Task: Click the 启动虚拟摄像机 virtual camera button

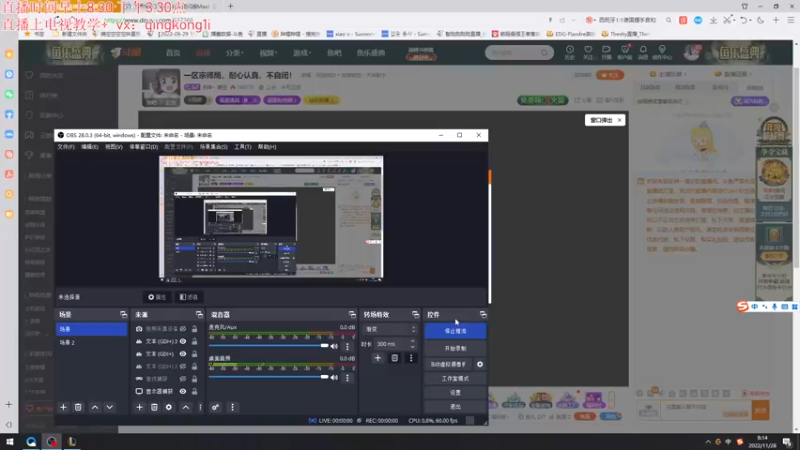Action: tap(448, 364)
